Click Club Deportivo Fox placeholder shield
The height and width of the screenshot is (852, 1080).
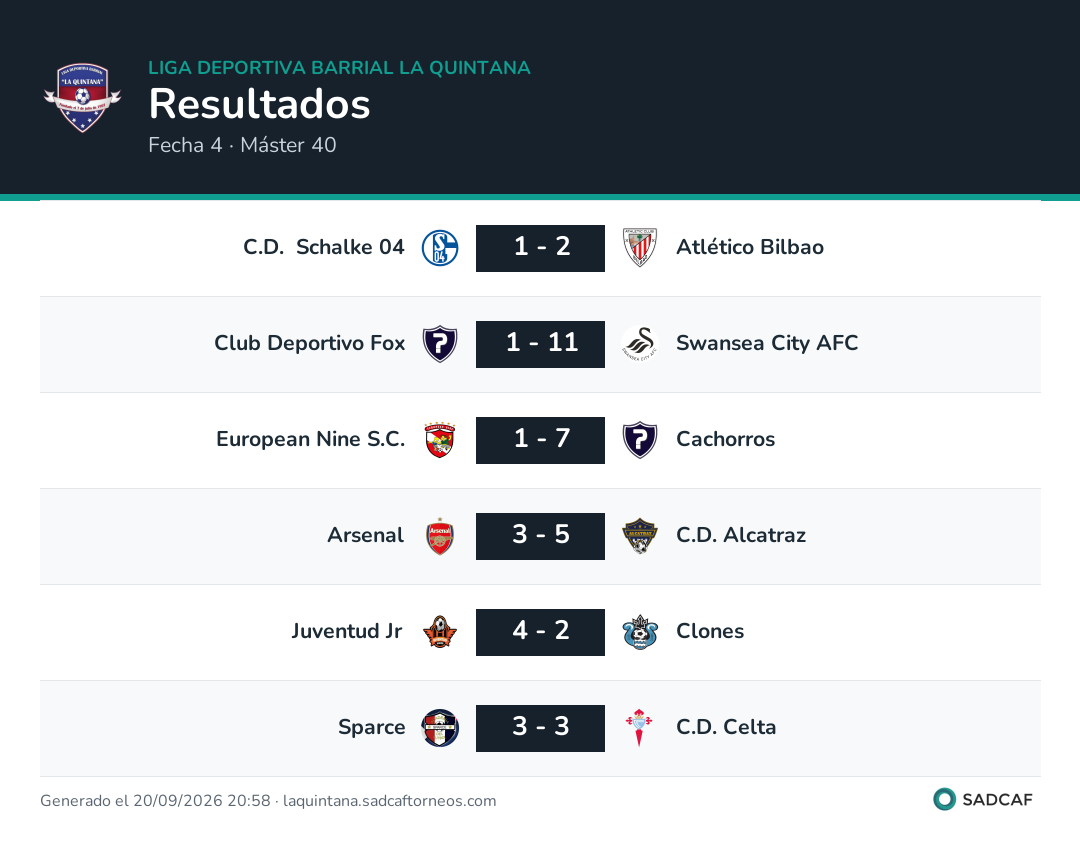[440, 344]
